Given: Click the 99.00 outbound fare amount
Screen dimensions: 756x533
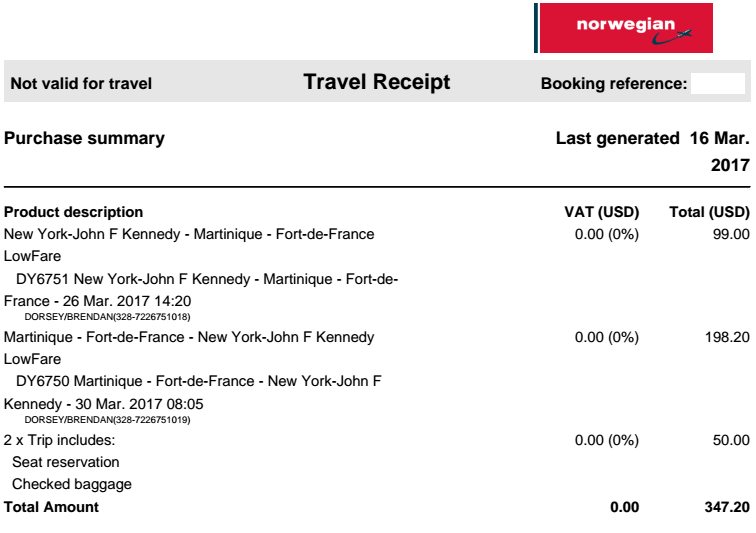Looking at the screenshot, I should click(731, 234).
